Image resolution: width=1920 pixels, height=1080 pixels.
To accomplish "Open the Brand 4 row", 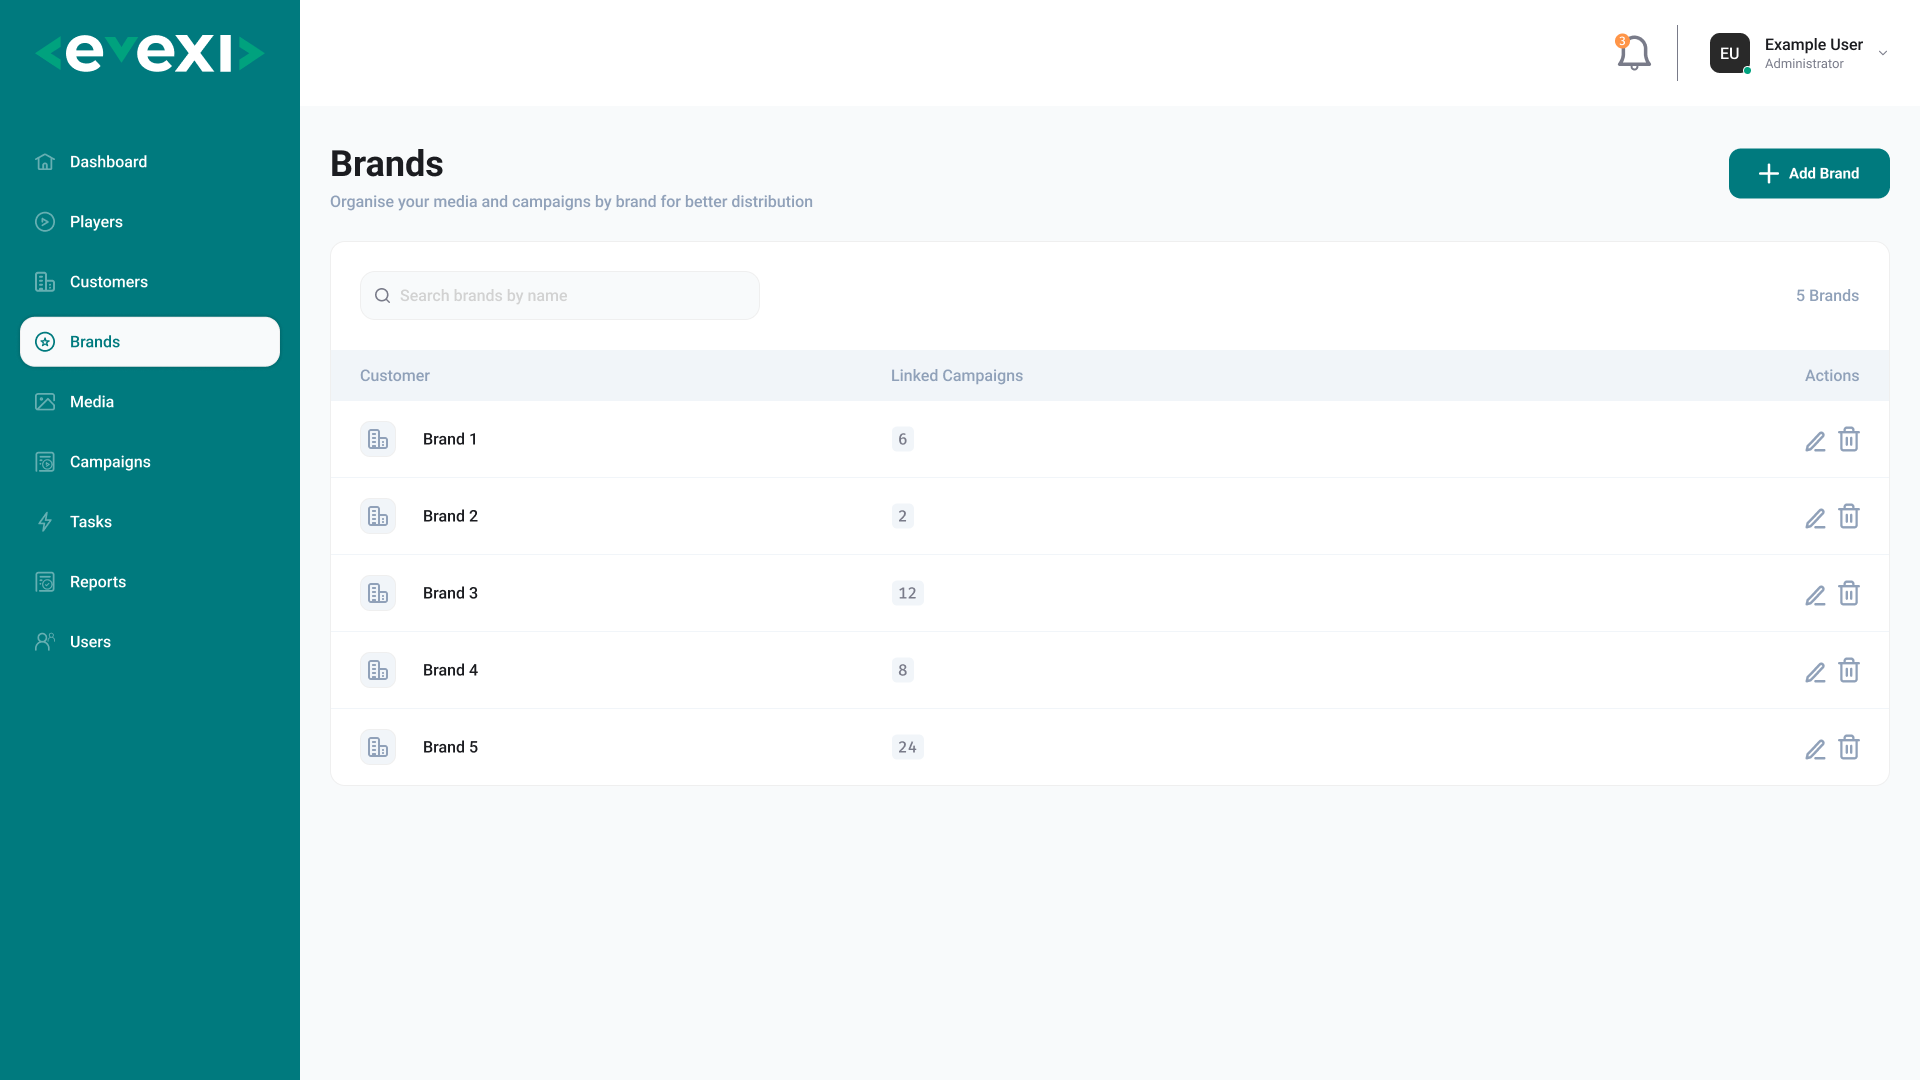I will [x=1110, y=670].
